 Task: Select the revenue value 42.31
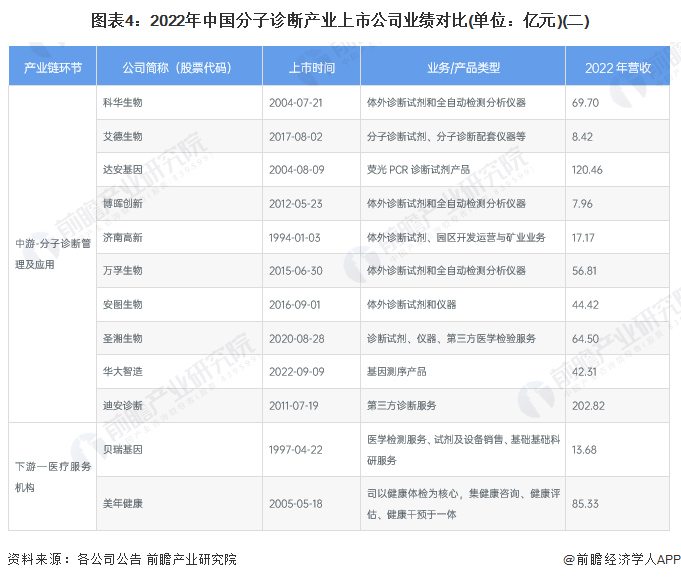(x=584, y=371)
